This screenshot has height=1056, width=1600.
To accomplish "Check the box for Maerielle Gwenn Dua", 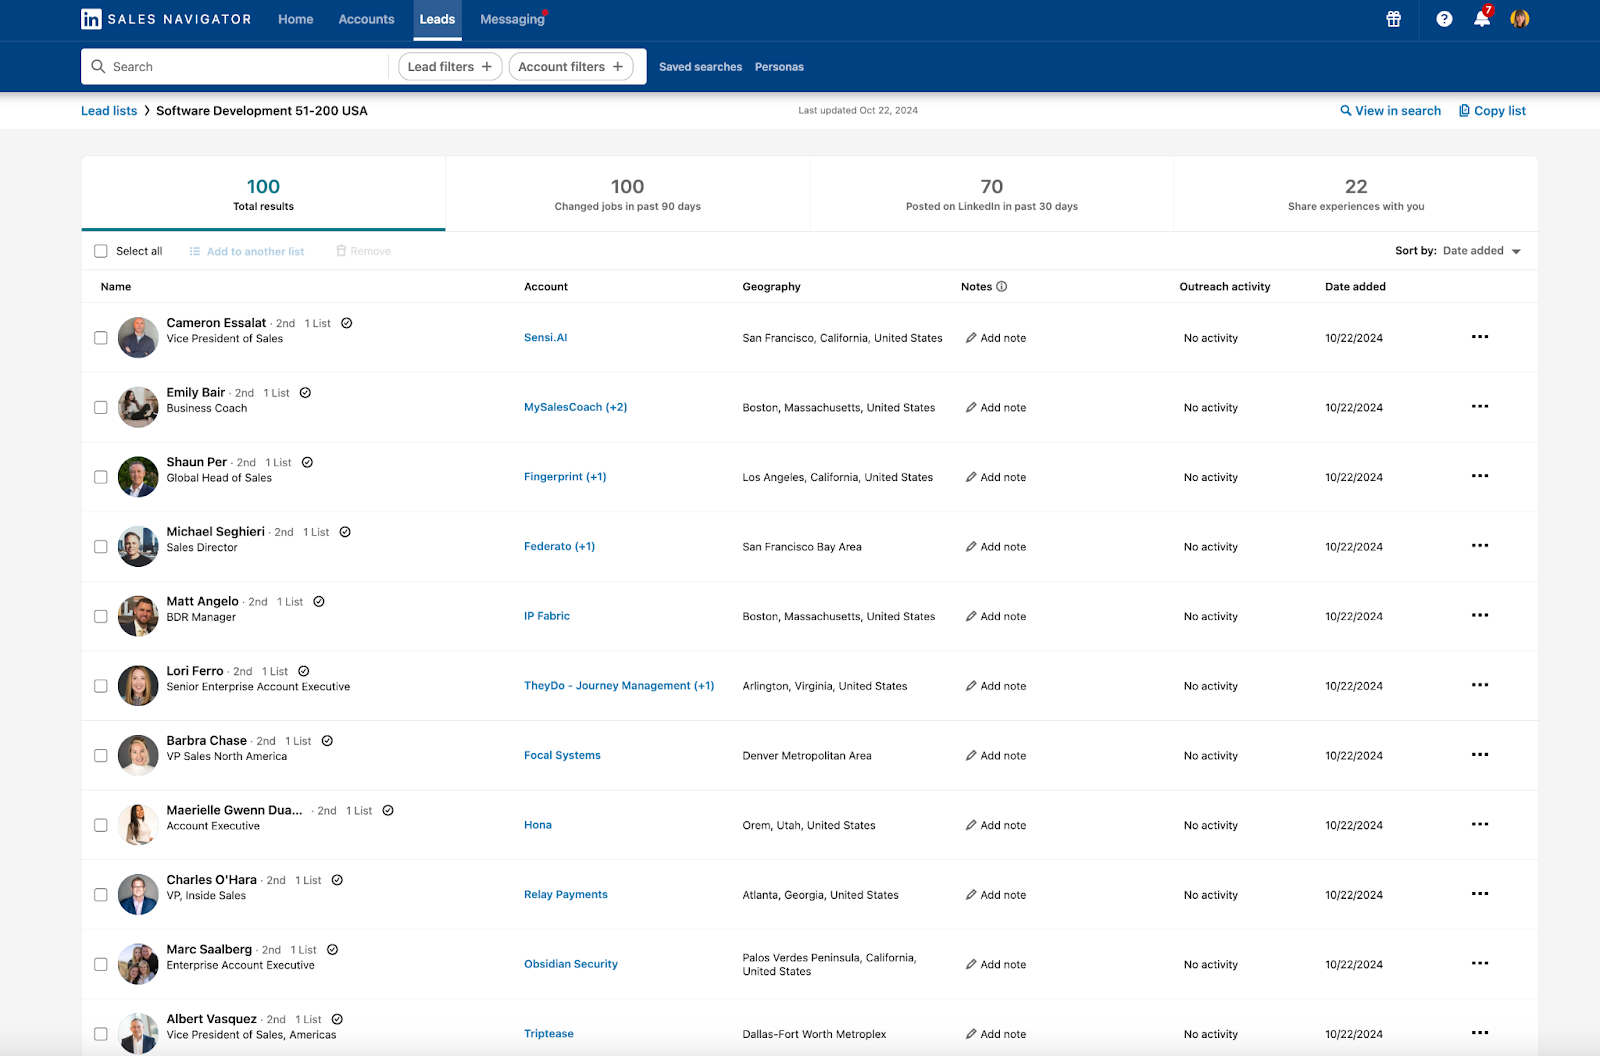I will point(101,825).
